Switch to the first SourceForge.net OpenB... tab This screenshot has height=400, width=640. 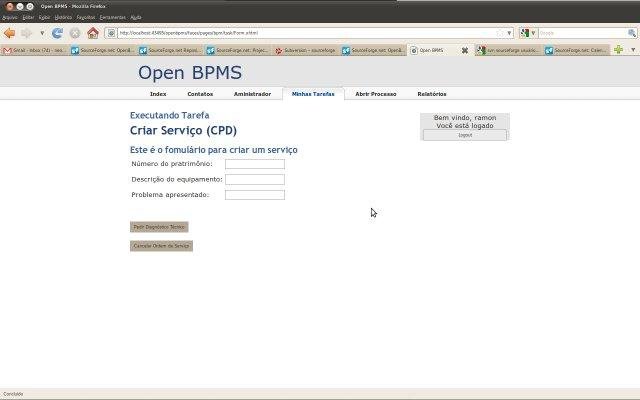tap(102, 50)
